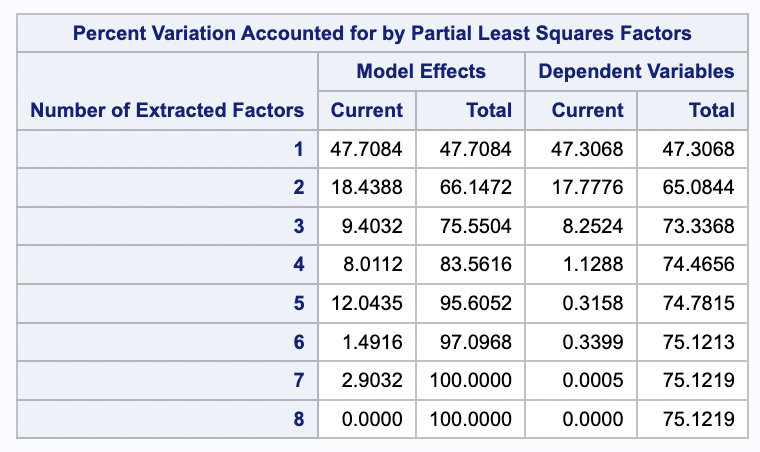The width and height of the screenshot is (760, 452).
Task: Click the row header for factor 5
Action: [x=298, y=303]
